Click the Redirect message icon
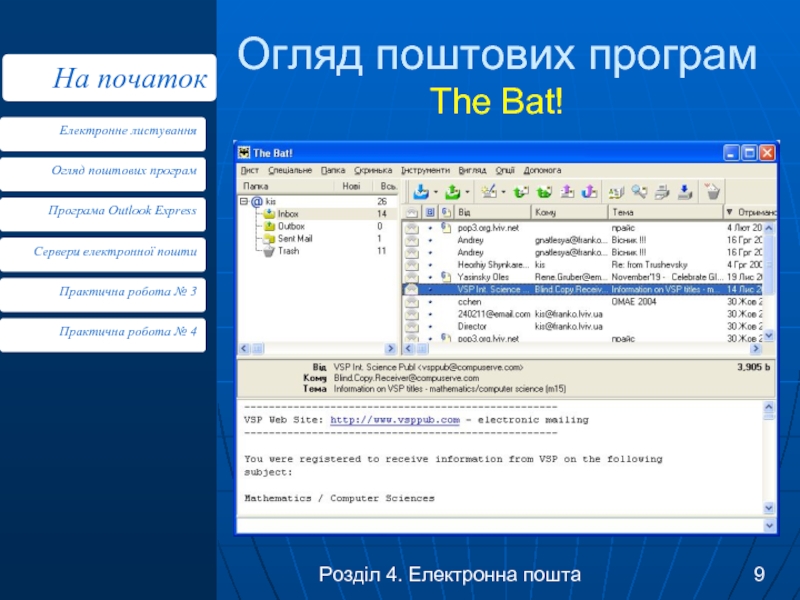This screenshot has width=800, height=600. click(x=589, y=192)
